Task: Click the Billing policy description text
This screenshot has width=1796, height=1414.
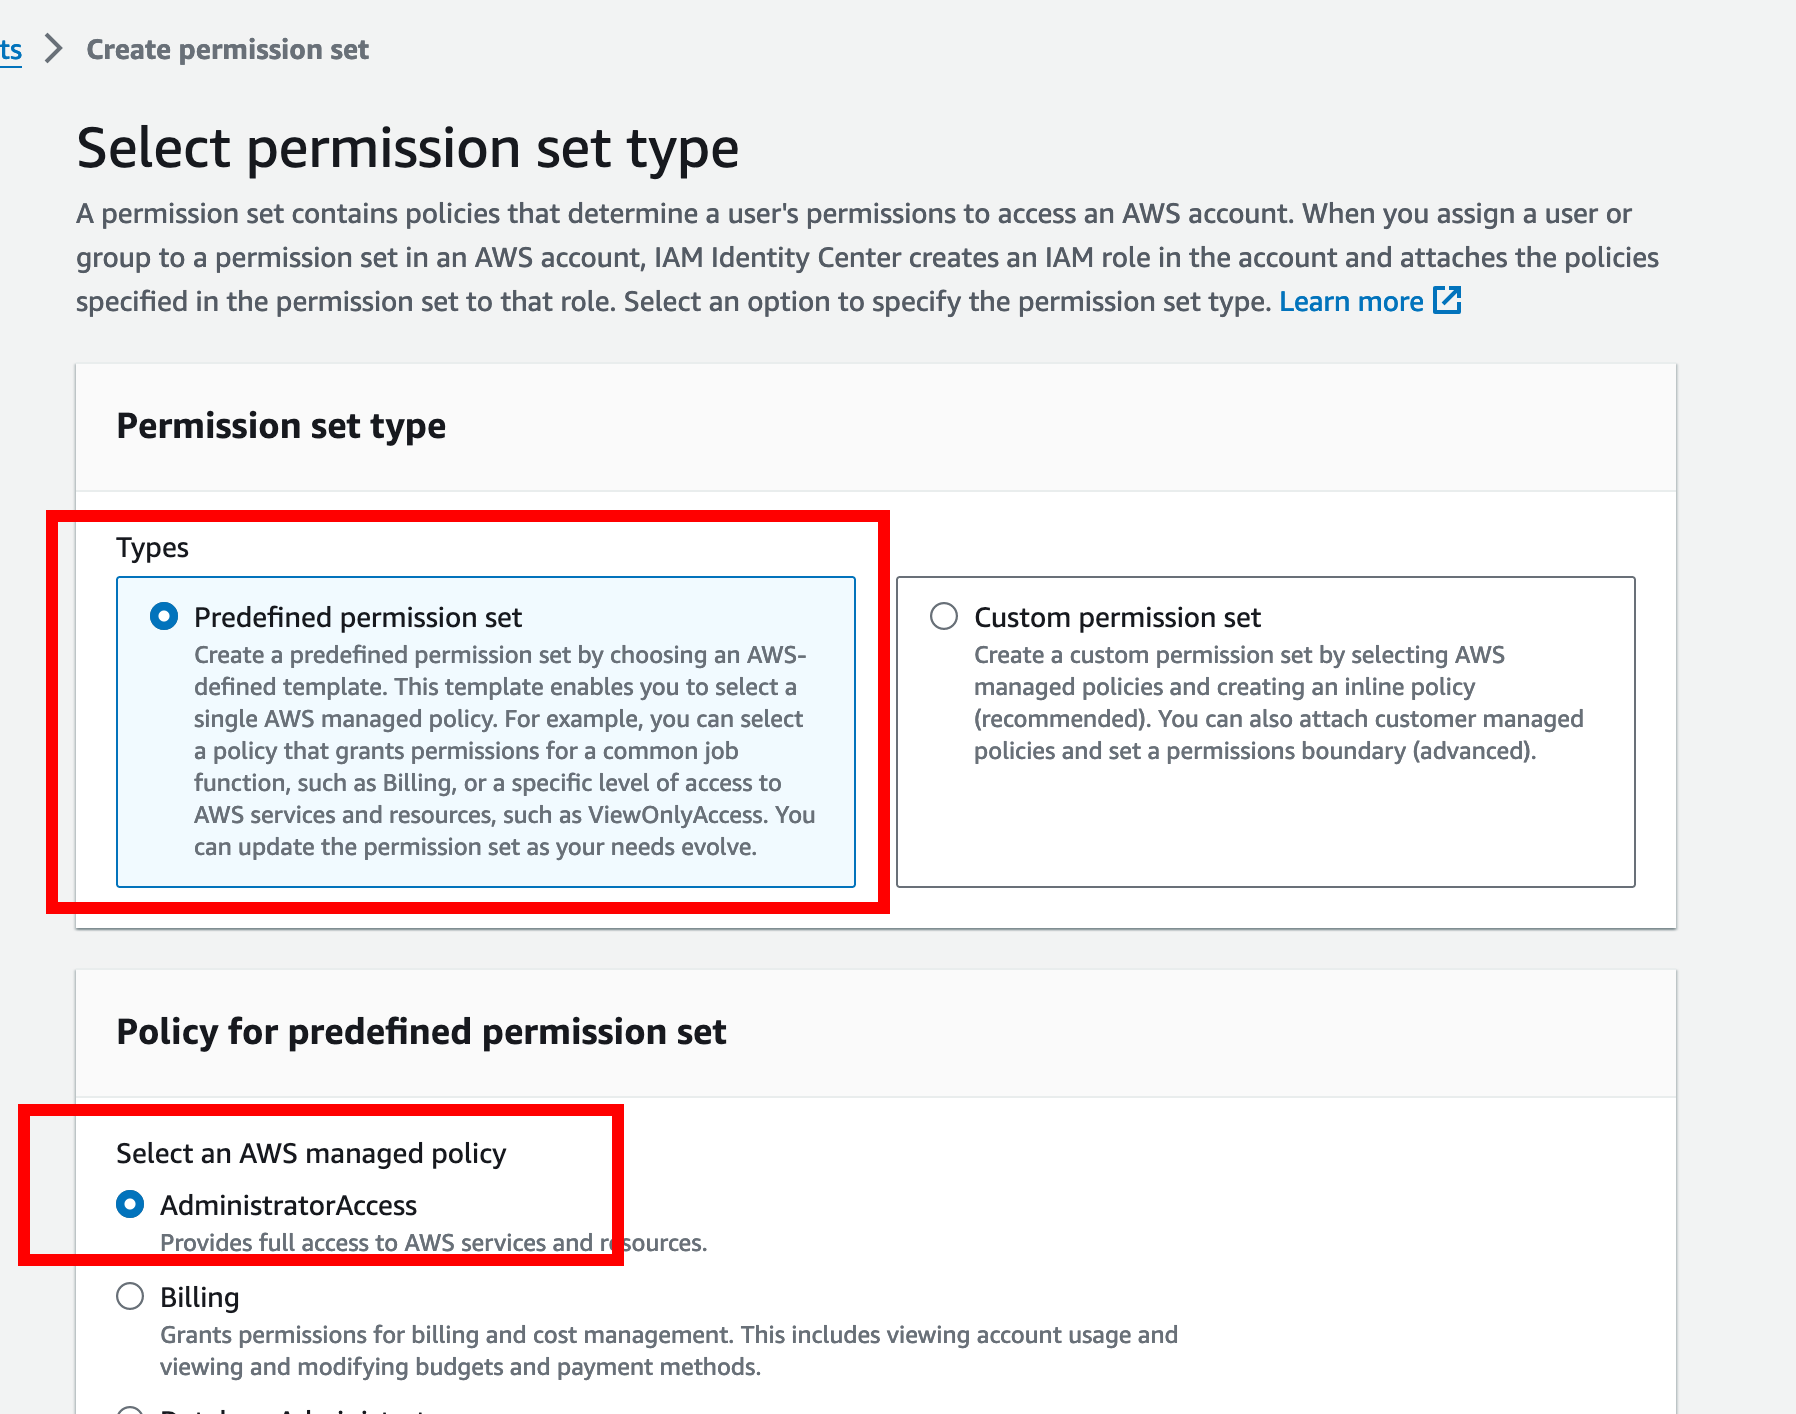Action: pos(668,1350)
